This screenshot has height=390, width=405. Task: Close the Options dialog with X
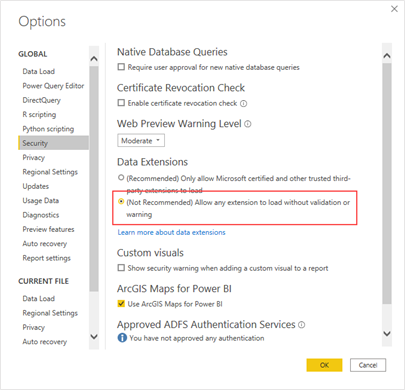pos(394,9)
